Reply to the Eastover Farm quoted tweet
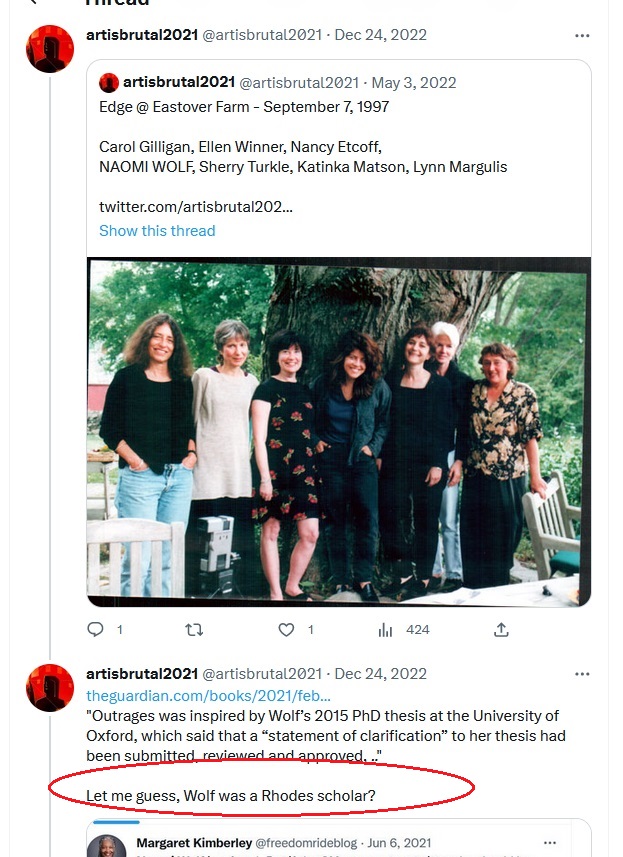 [x=96, y=630]
